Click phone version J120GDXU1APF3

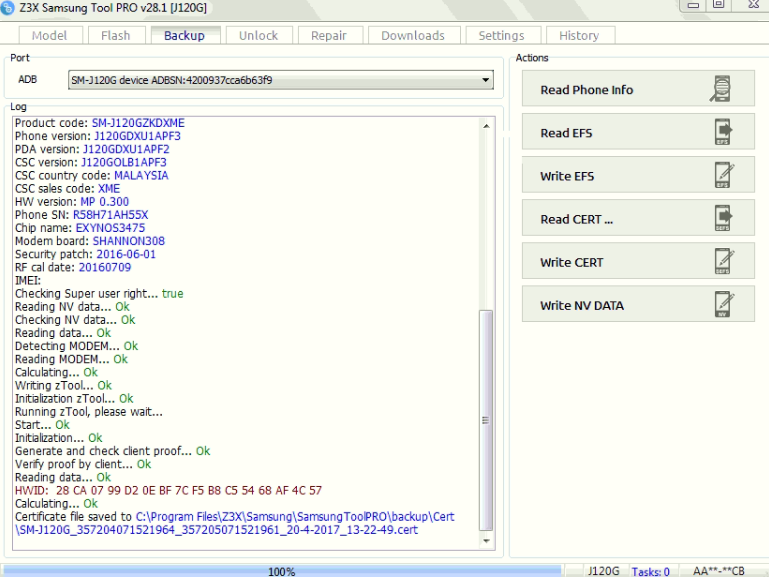[x=137, y=136]
